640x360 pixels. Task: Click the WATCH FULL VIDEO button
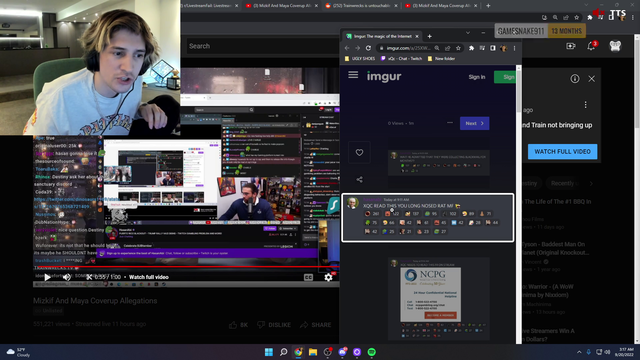pos(562,151)
